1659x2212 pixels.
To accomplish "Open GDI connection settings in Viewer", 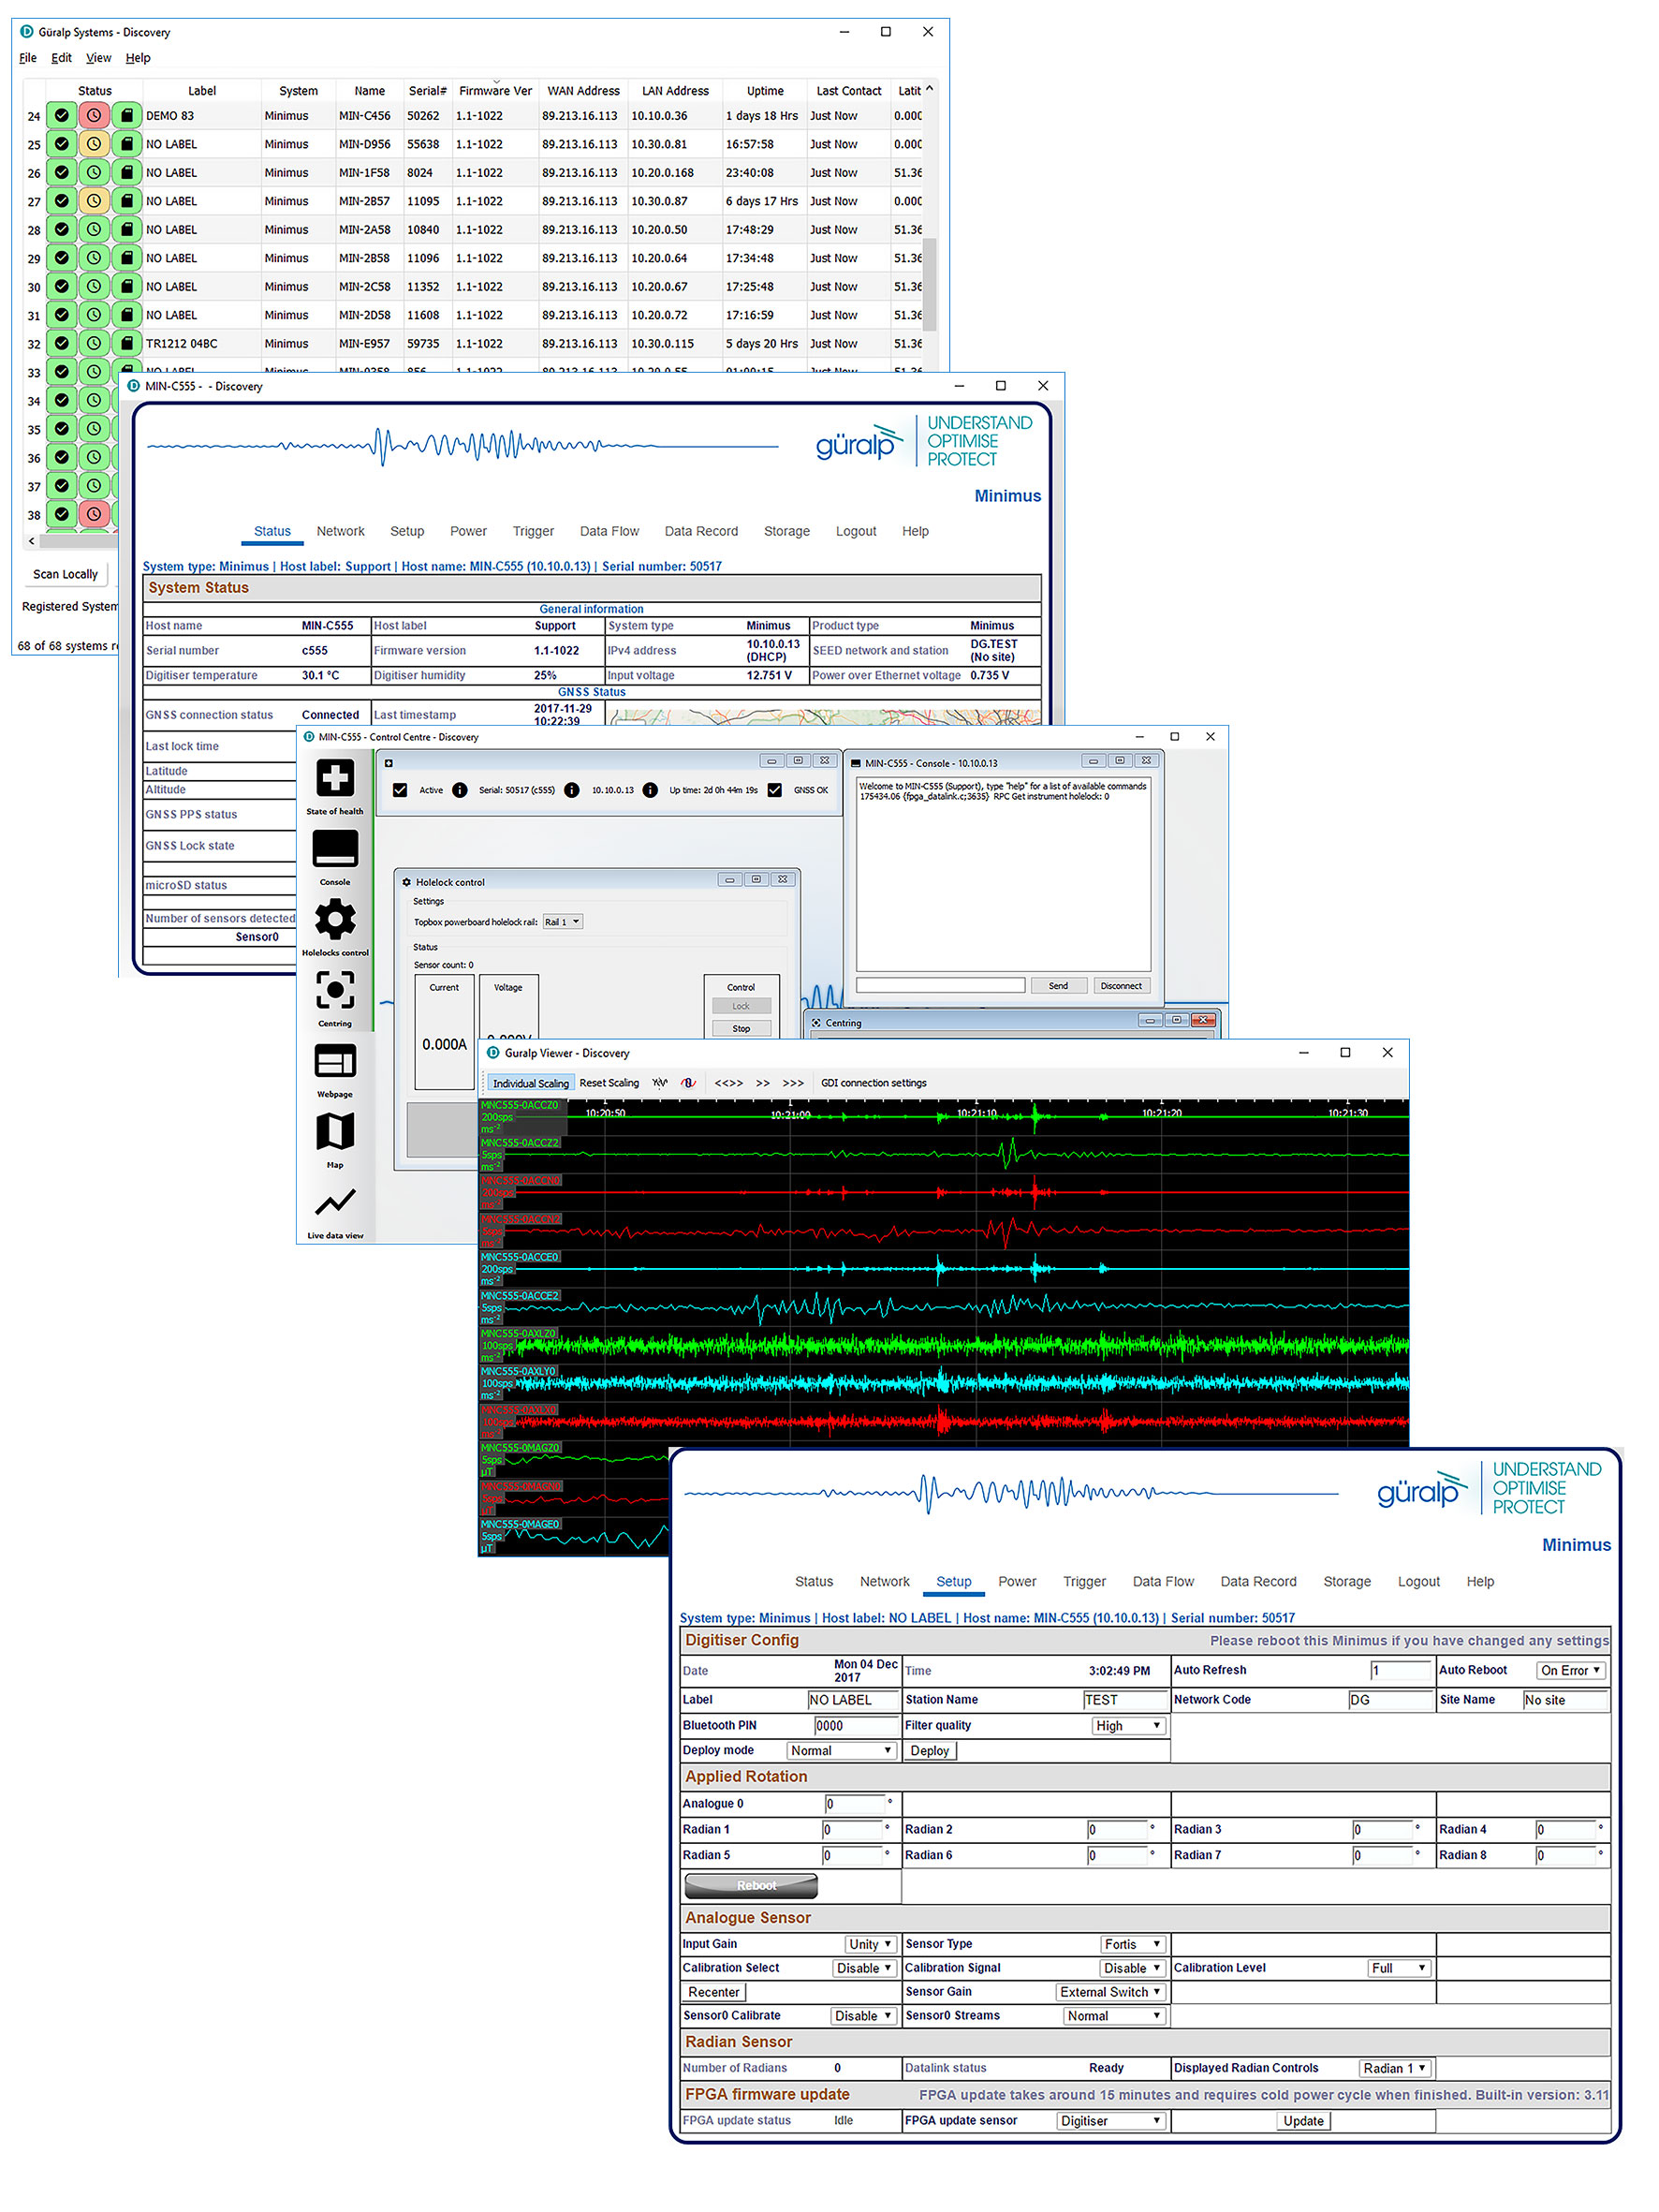I will coord(873,1083).
